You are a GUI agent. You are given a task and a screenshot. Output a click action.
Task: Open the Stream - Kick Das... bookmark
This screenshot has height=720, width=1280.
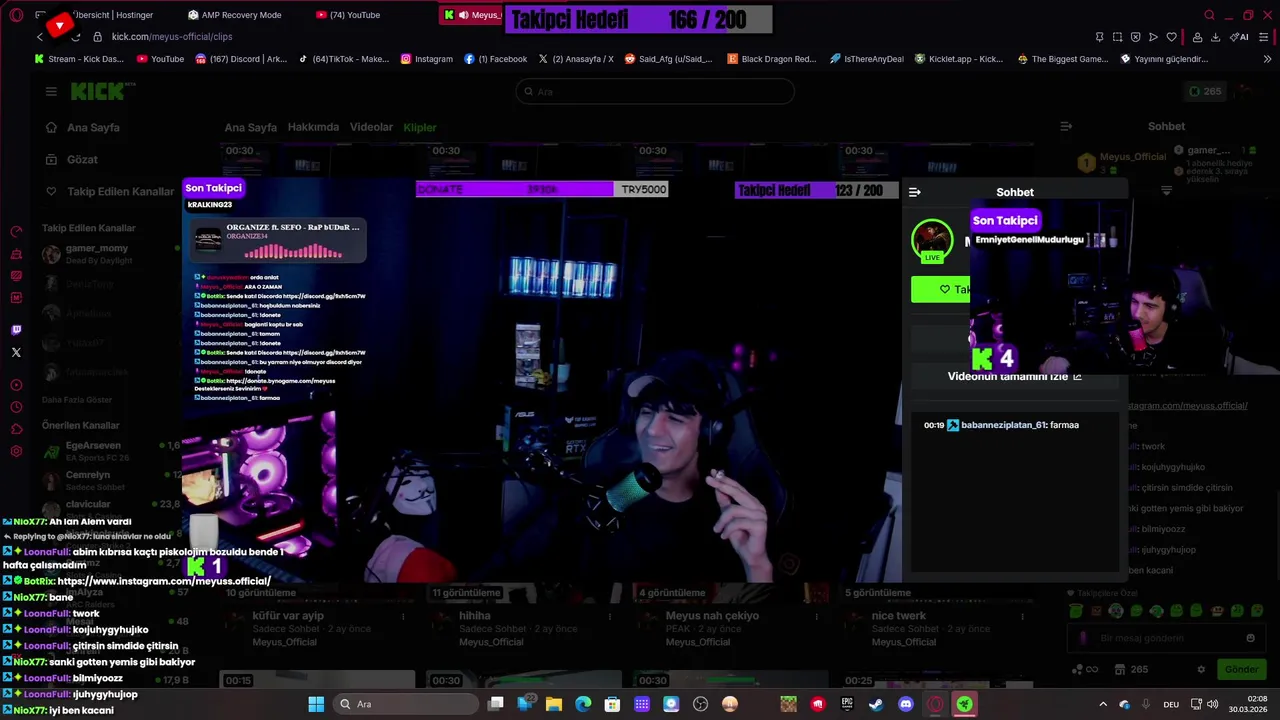tap(78, 59)
